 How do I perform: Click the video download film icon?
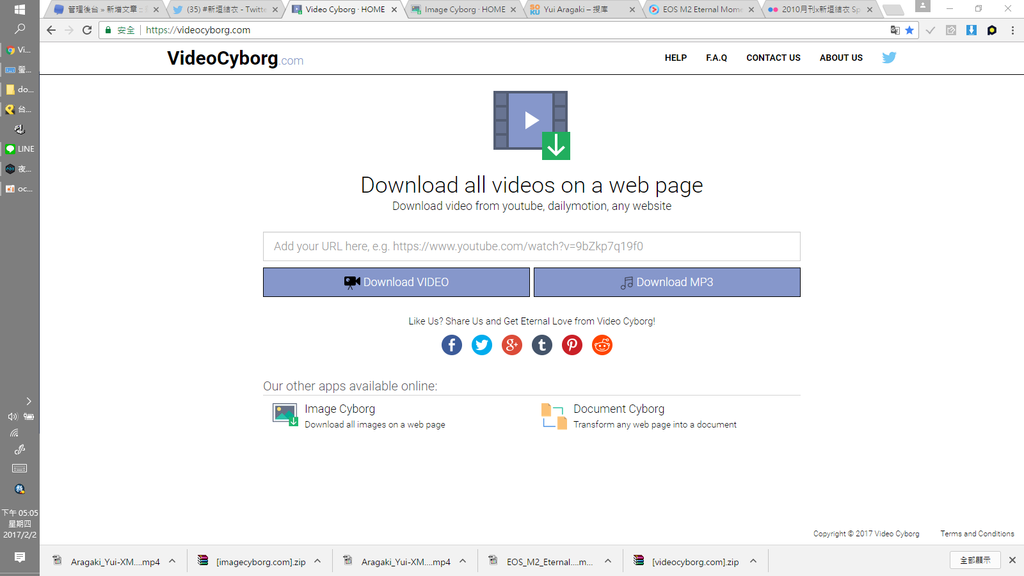click(532, 125)
